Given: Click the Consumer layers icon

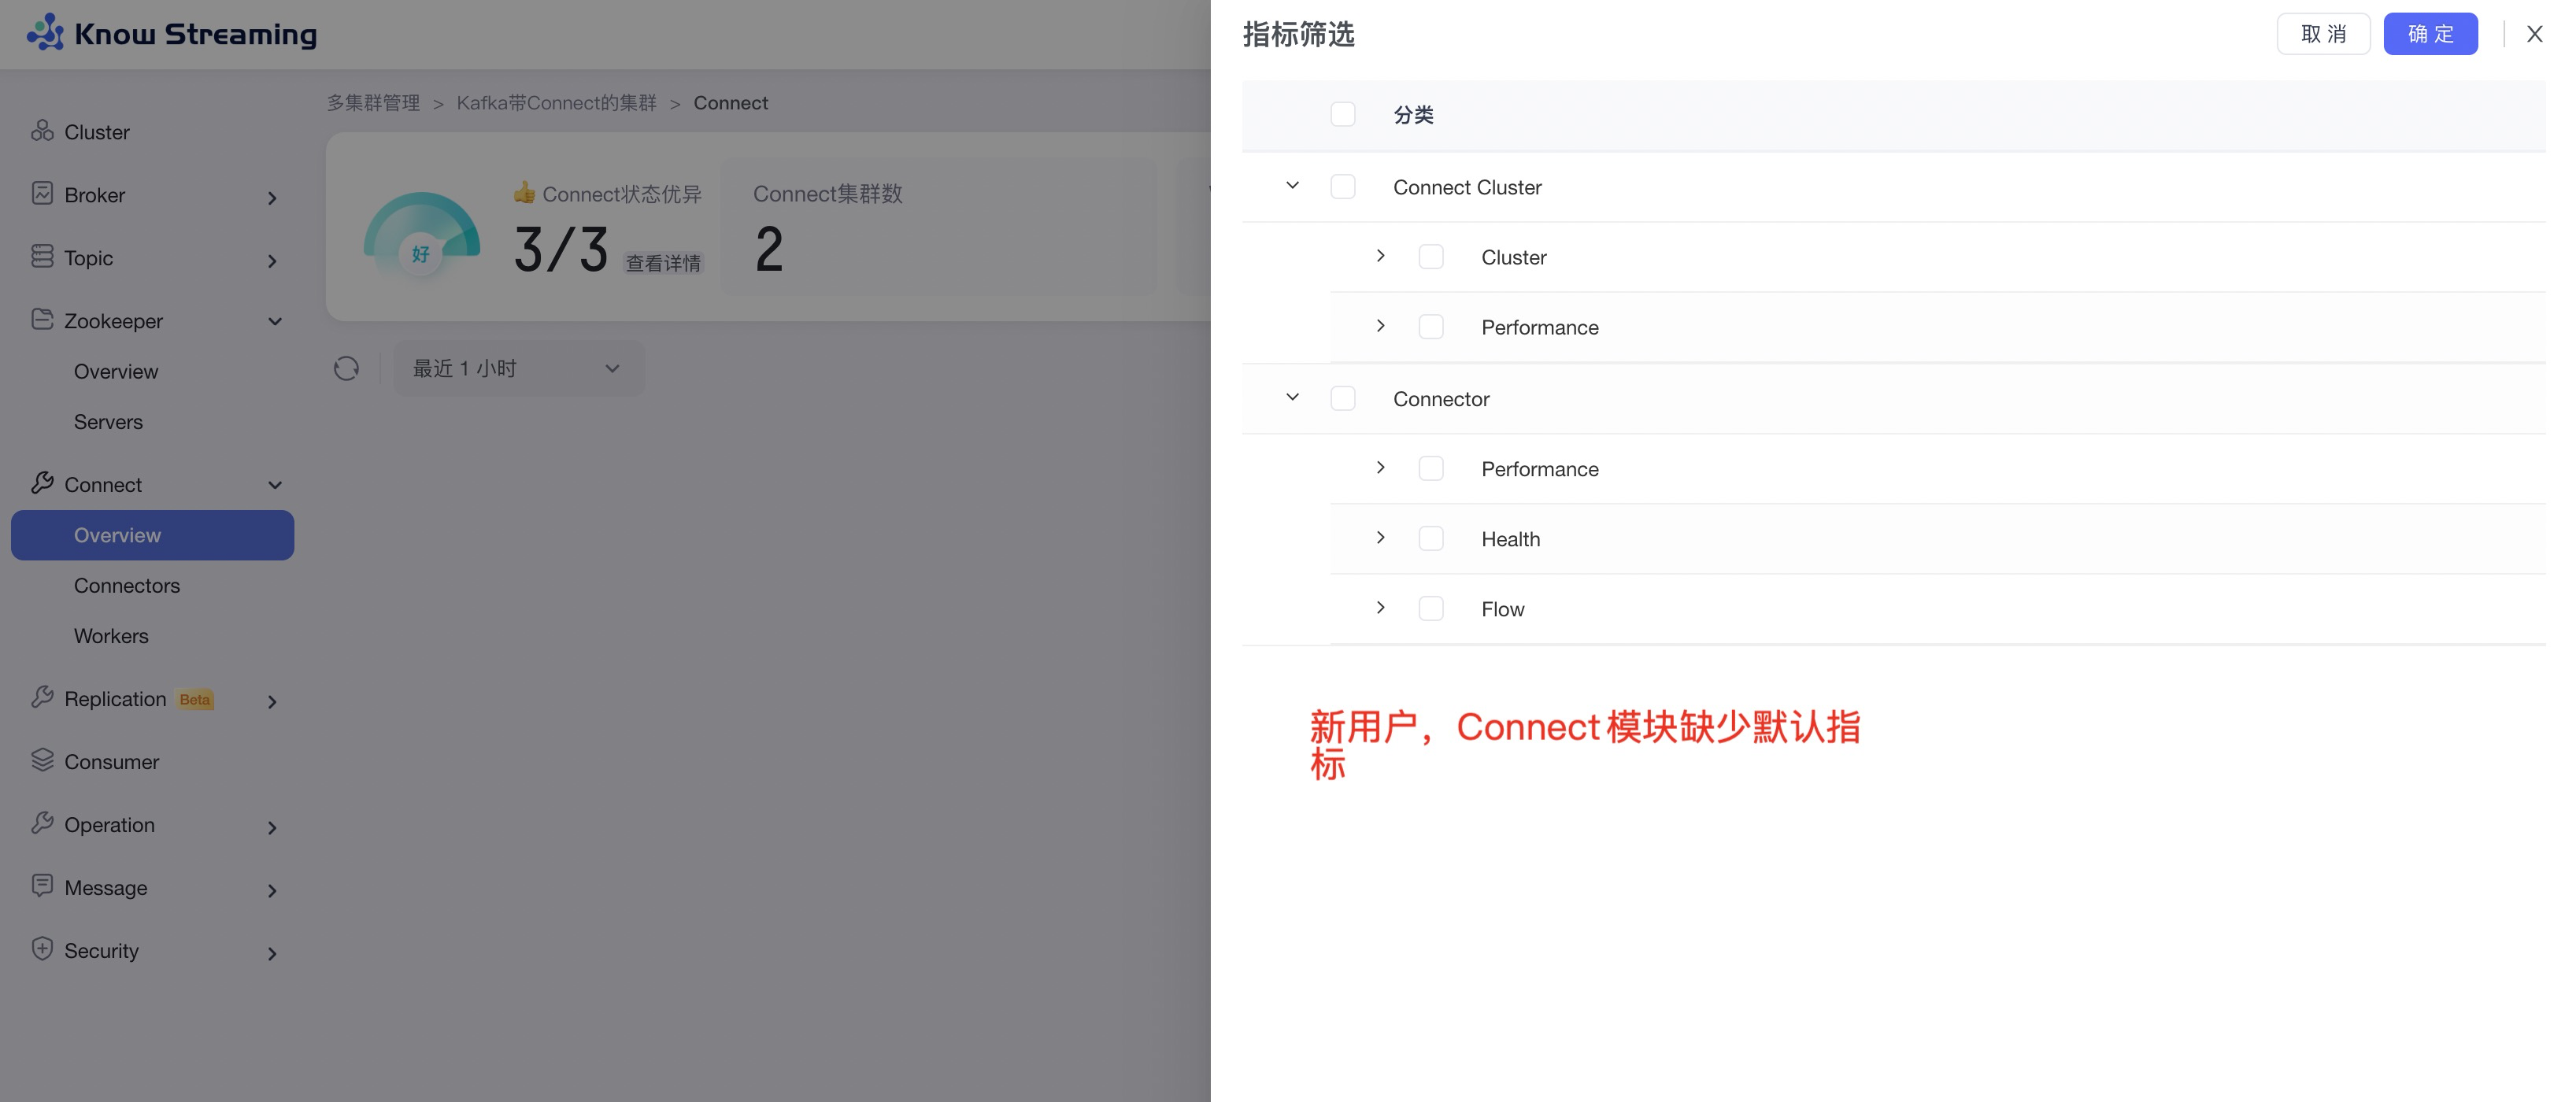Looking at the screenshot, I should pos(42,760).
